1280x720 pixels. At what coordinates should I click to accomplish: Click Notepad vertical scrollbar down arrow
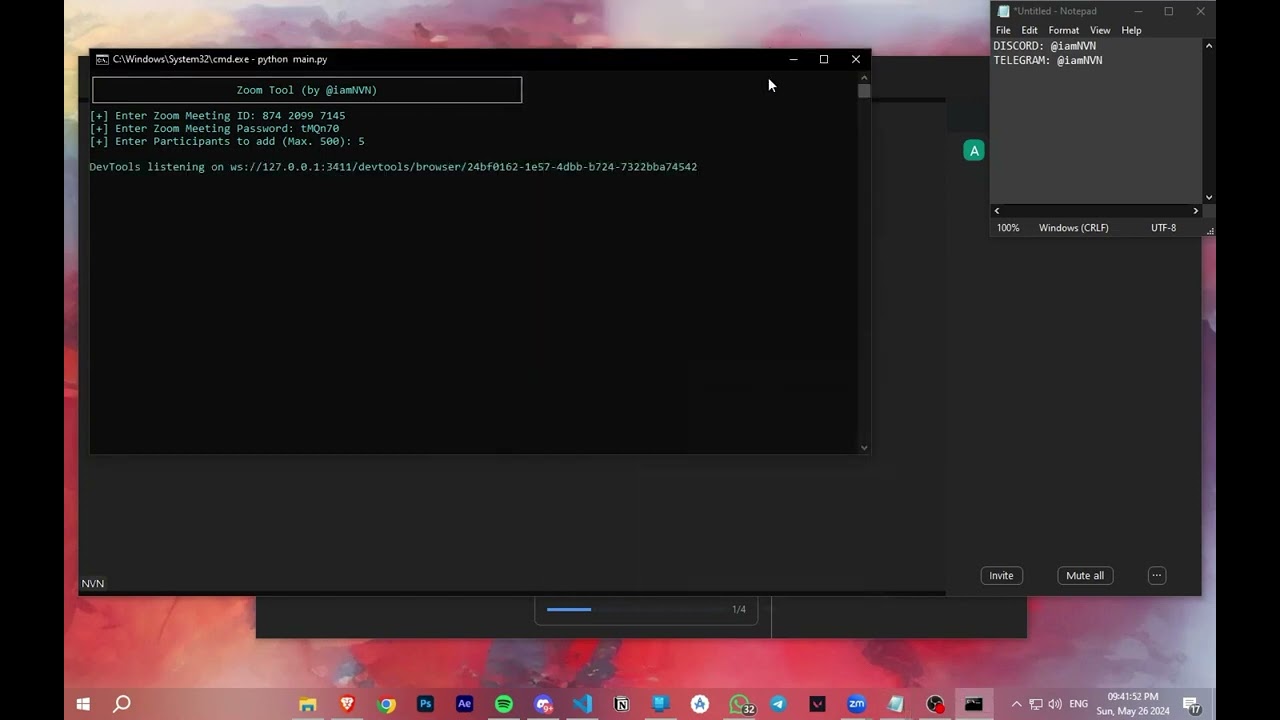[1209, 198]
